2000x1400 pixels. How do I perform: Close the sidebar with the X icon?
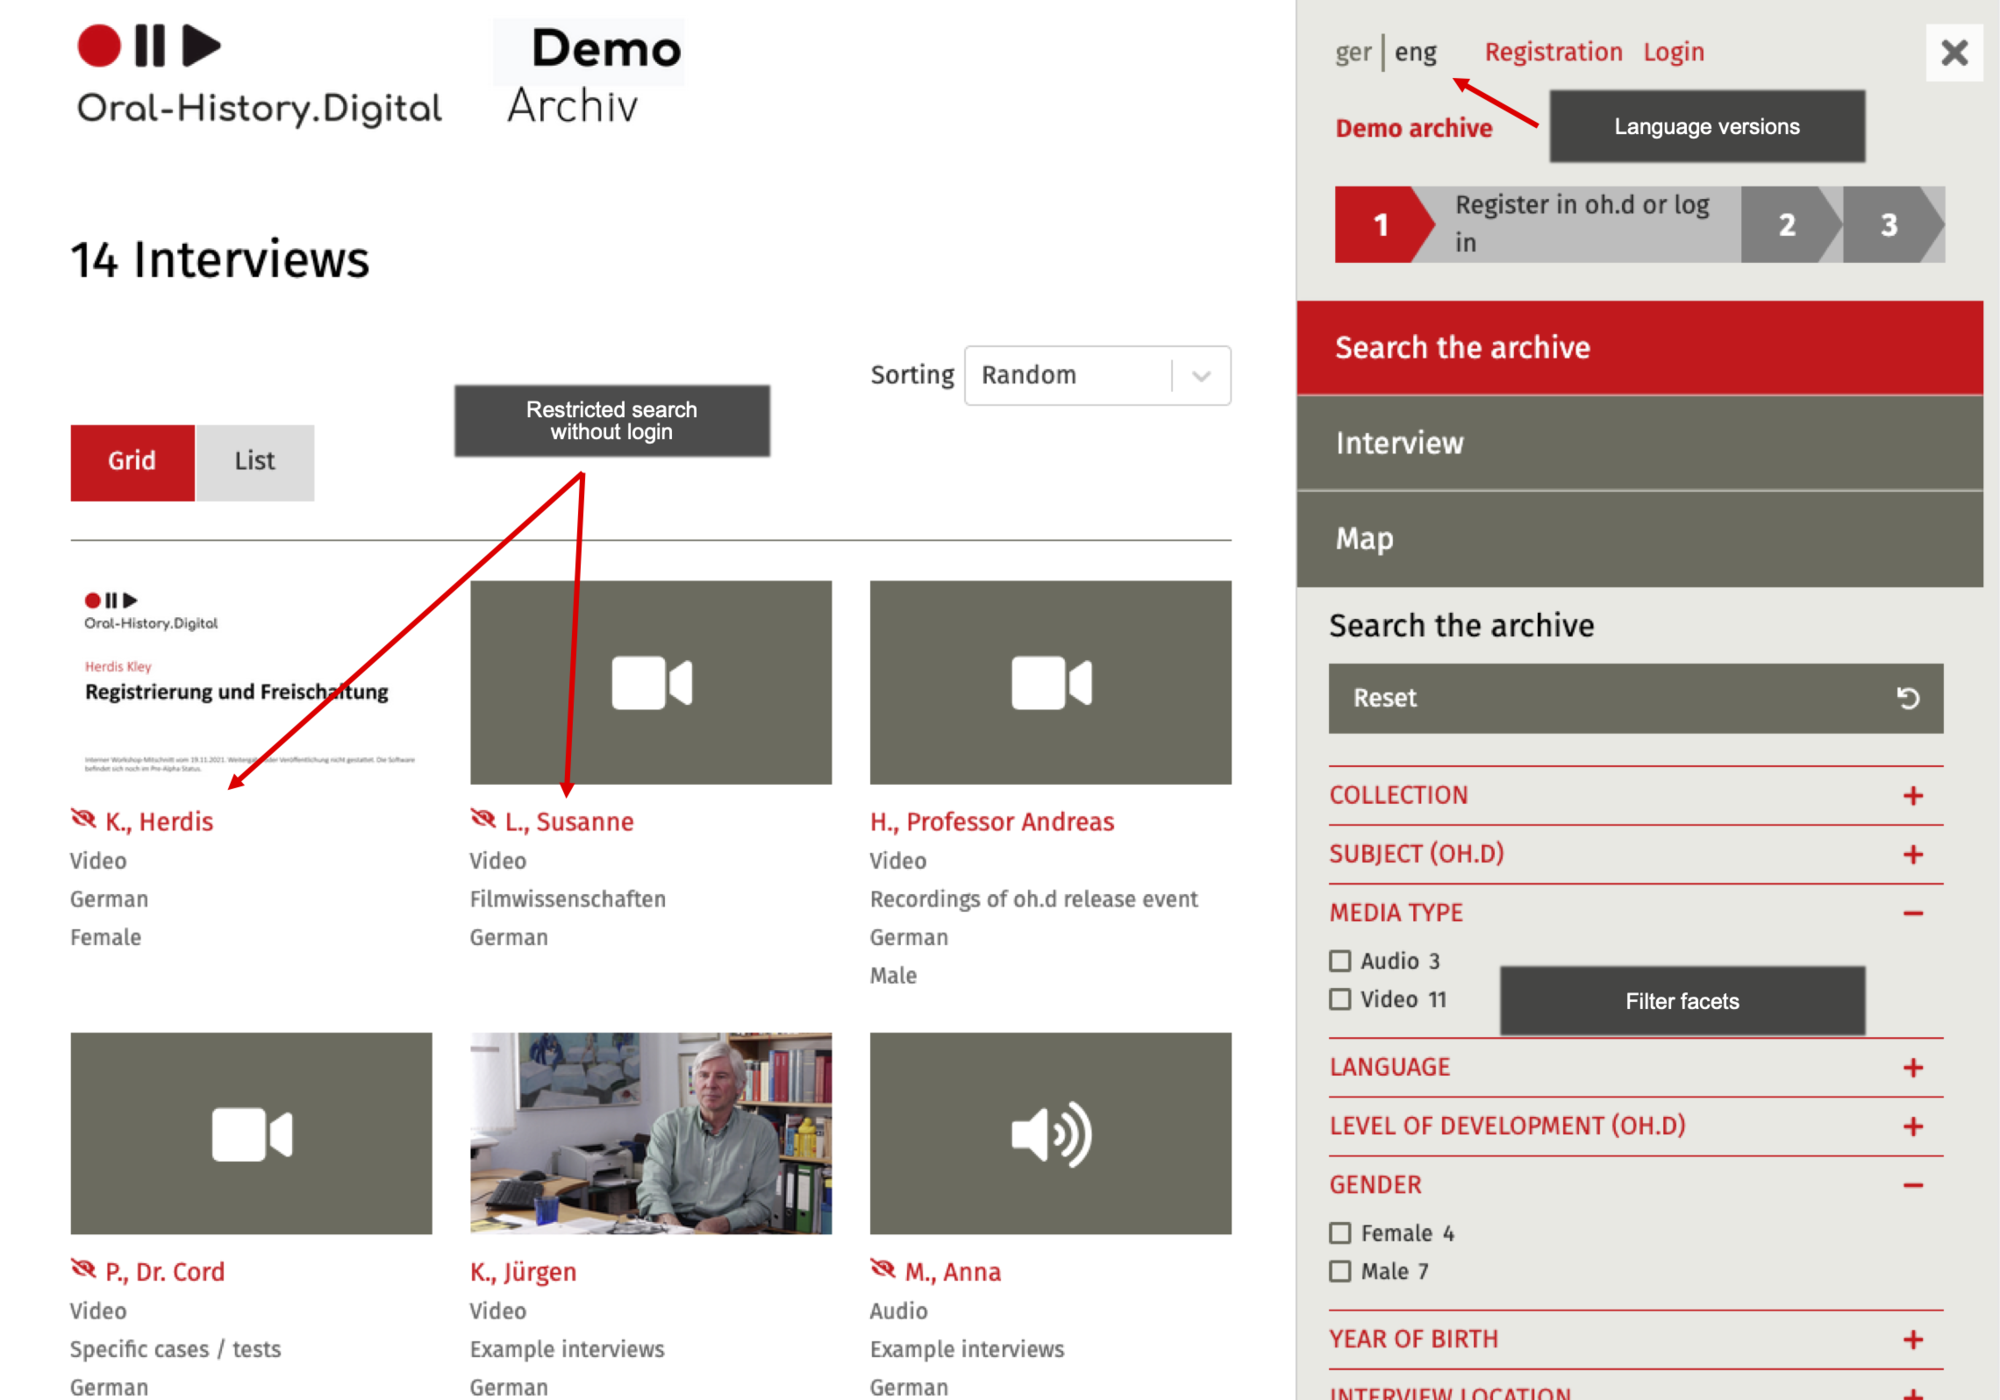coord(1953,53)
